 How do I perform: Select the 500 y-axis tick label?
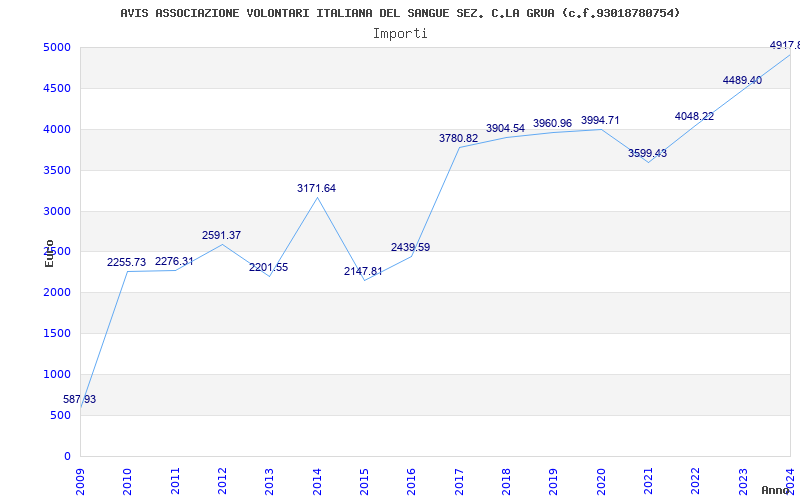click(61, 416)
